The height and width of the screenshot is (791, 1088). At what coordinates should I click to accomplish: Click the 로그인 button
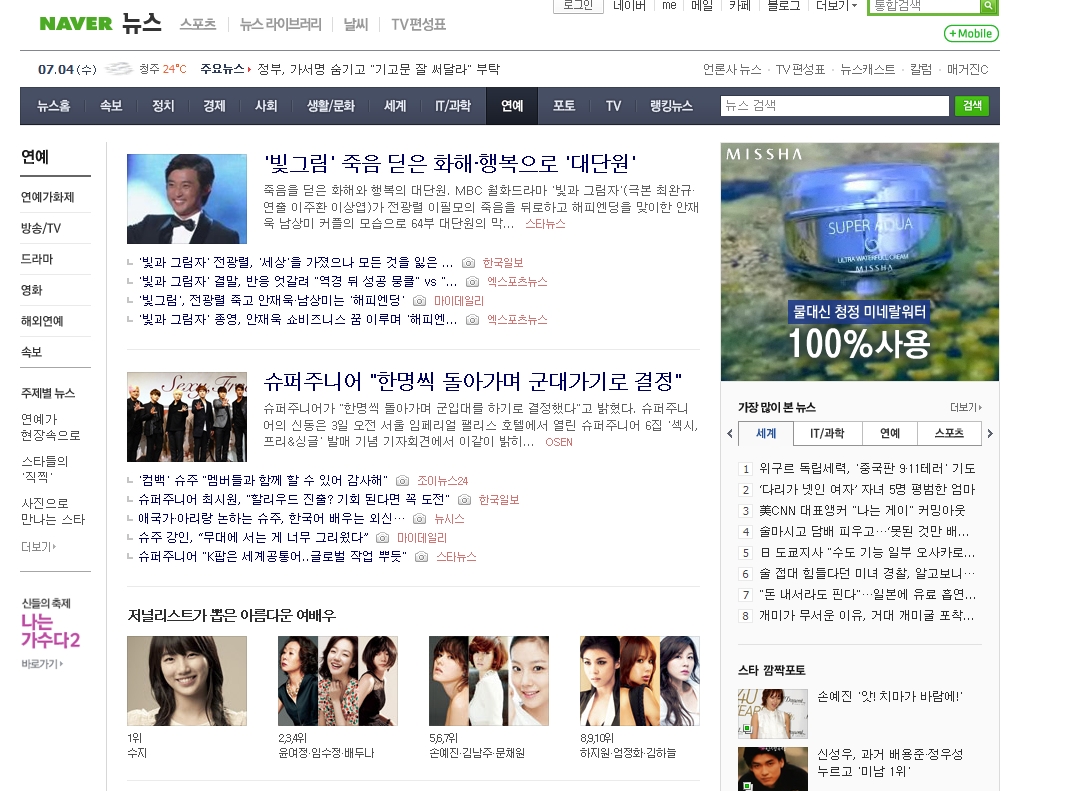coord(578,6)
